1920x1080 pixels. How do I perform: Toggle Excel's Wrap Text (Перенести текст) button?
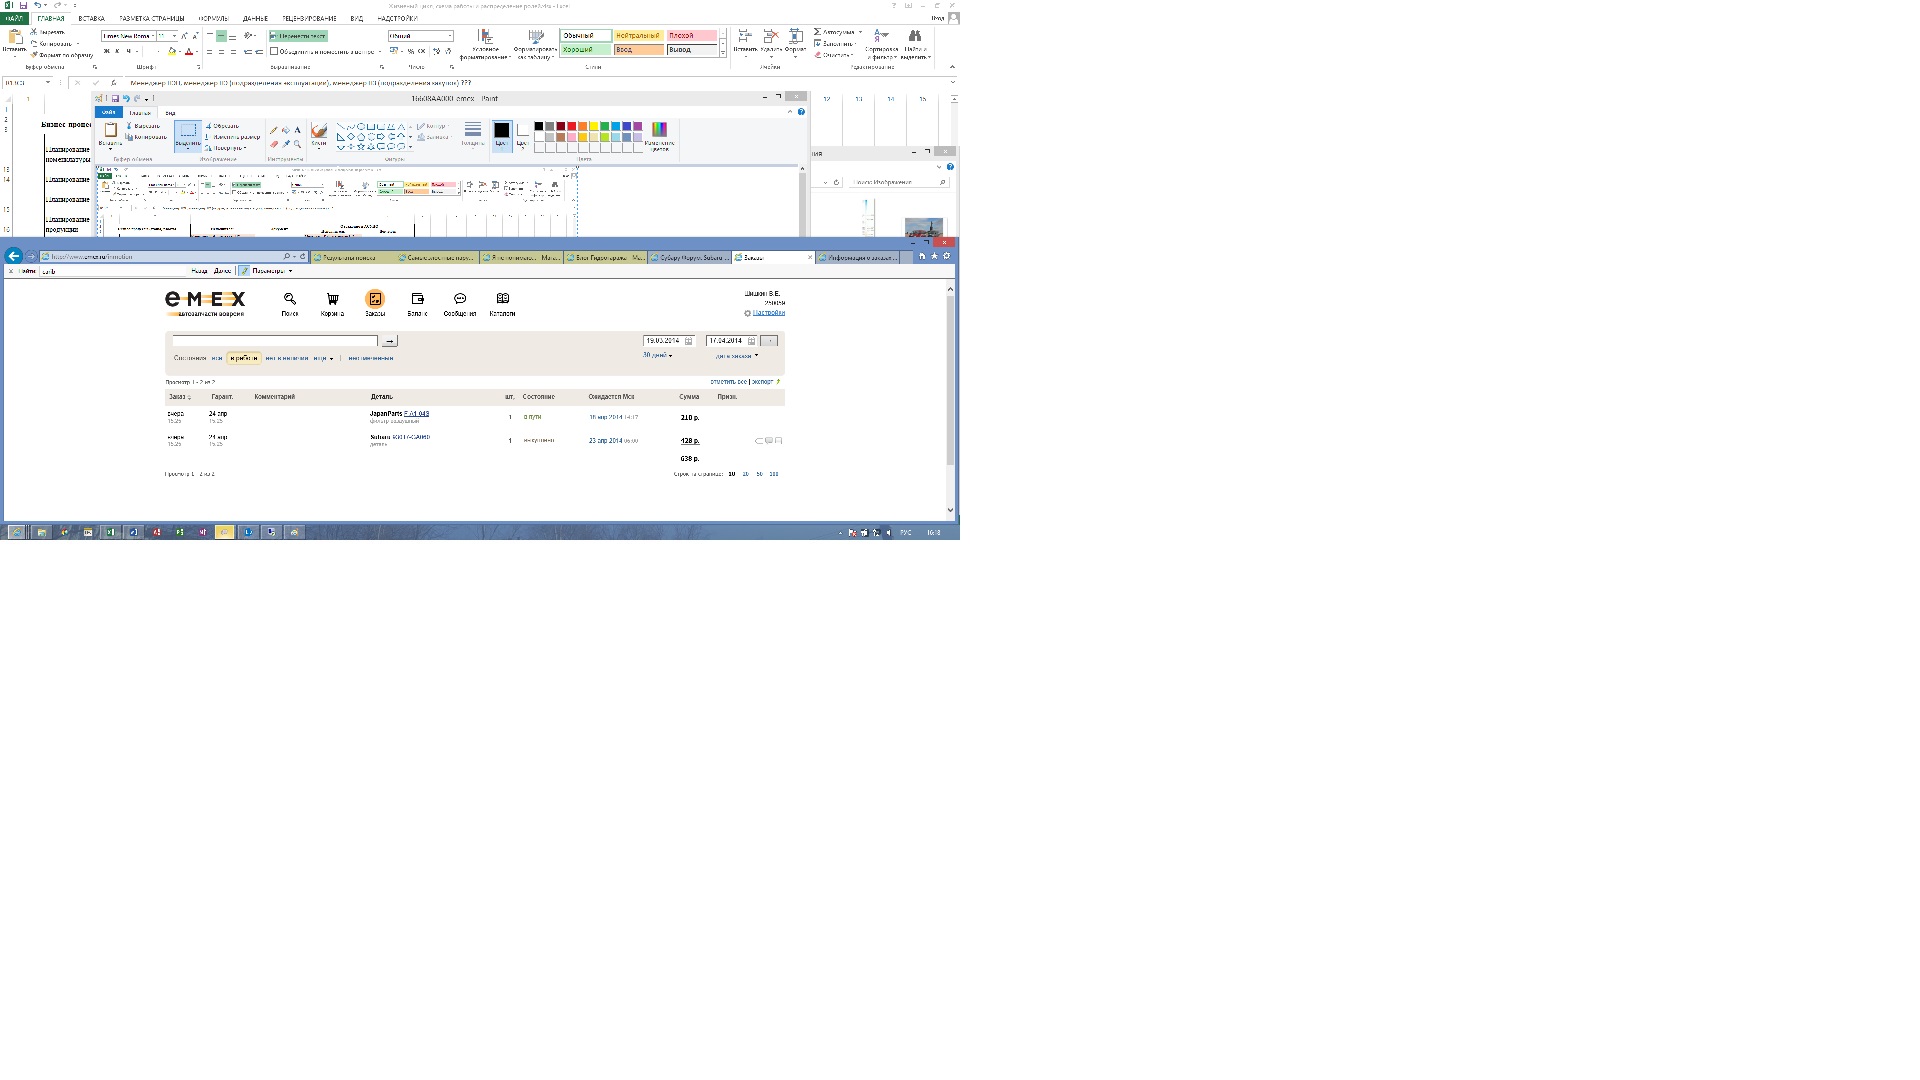(x=298, y=36)
